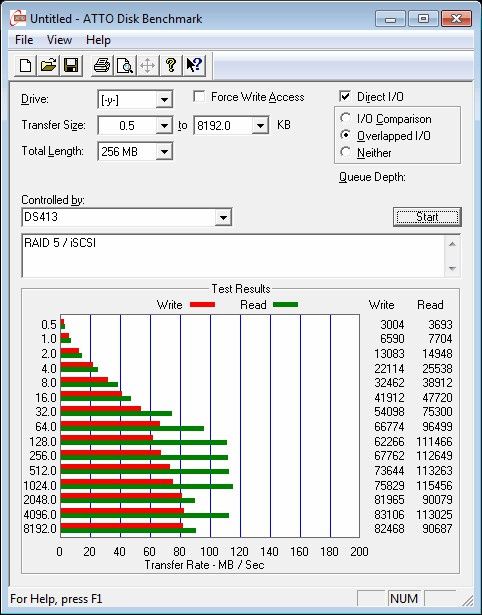Activate the context help arrow icon
Viewport: 482px width, 615px height.
click(x=194, y=65)
